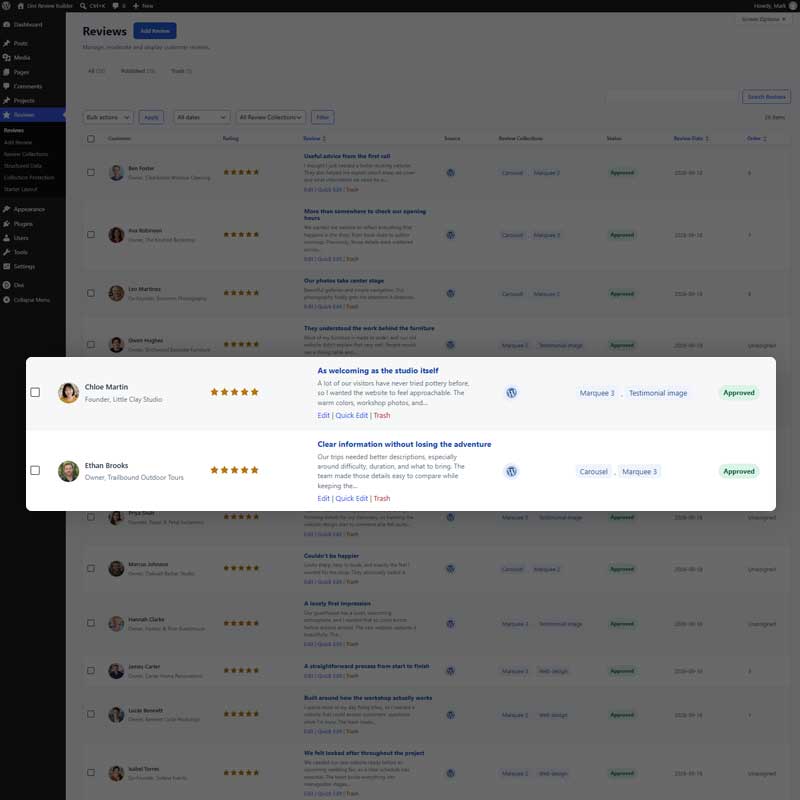
Task: Sort by the Review column header
Action: [314, 138]
